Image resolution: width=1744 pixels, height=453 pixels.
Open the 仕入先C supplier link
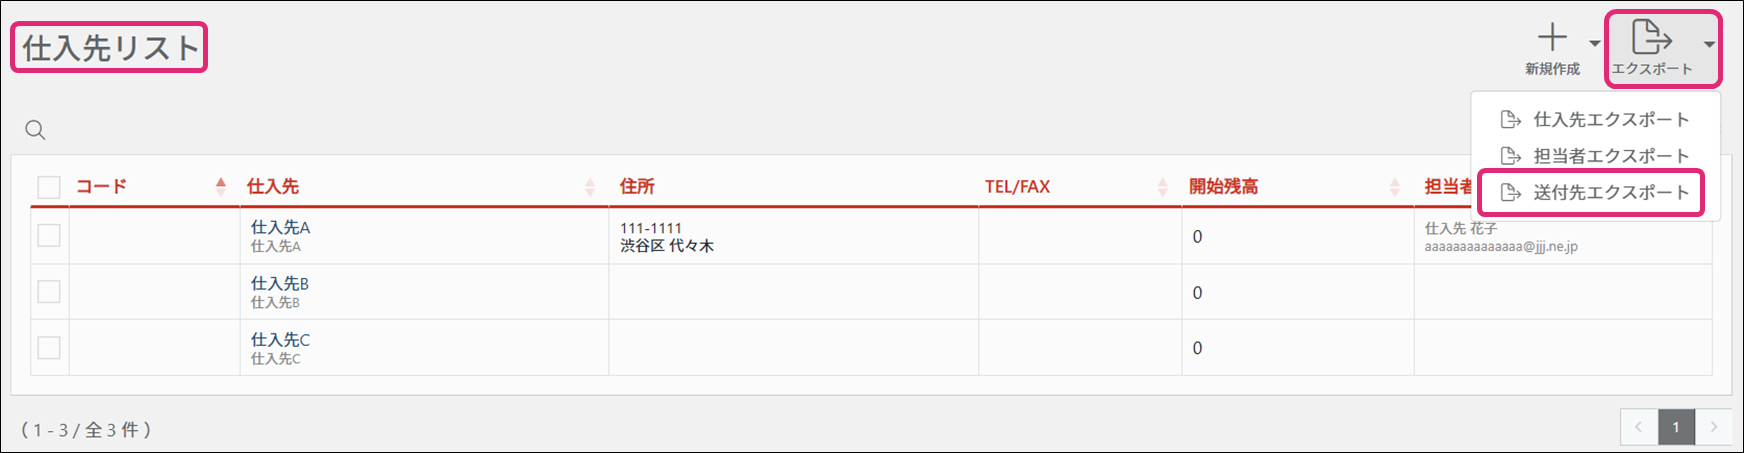280,340
